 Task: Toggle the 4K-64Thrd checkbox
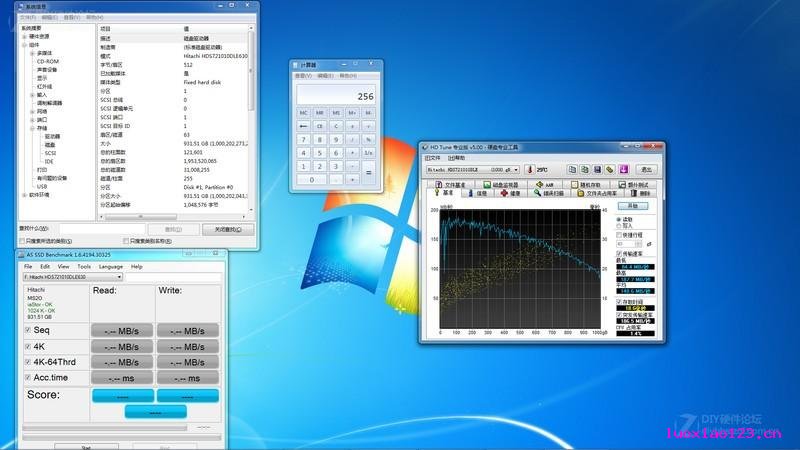28,362
